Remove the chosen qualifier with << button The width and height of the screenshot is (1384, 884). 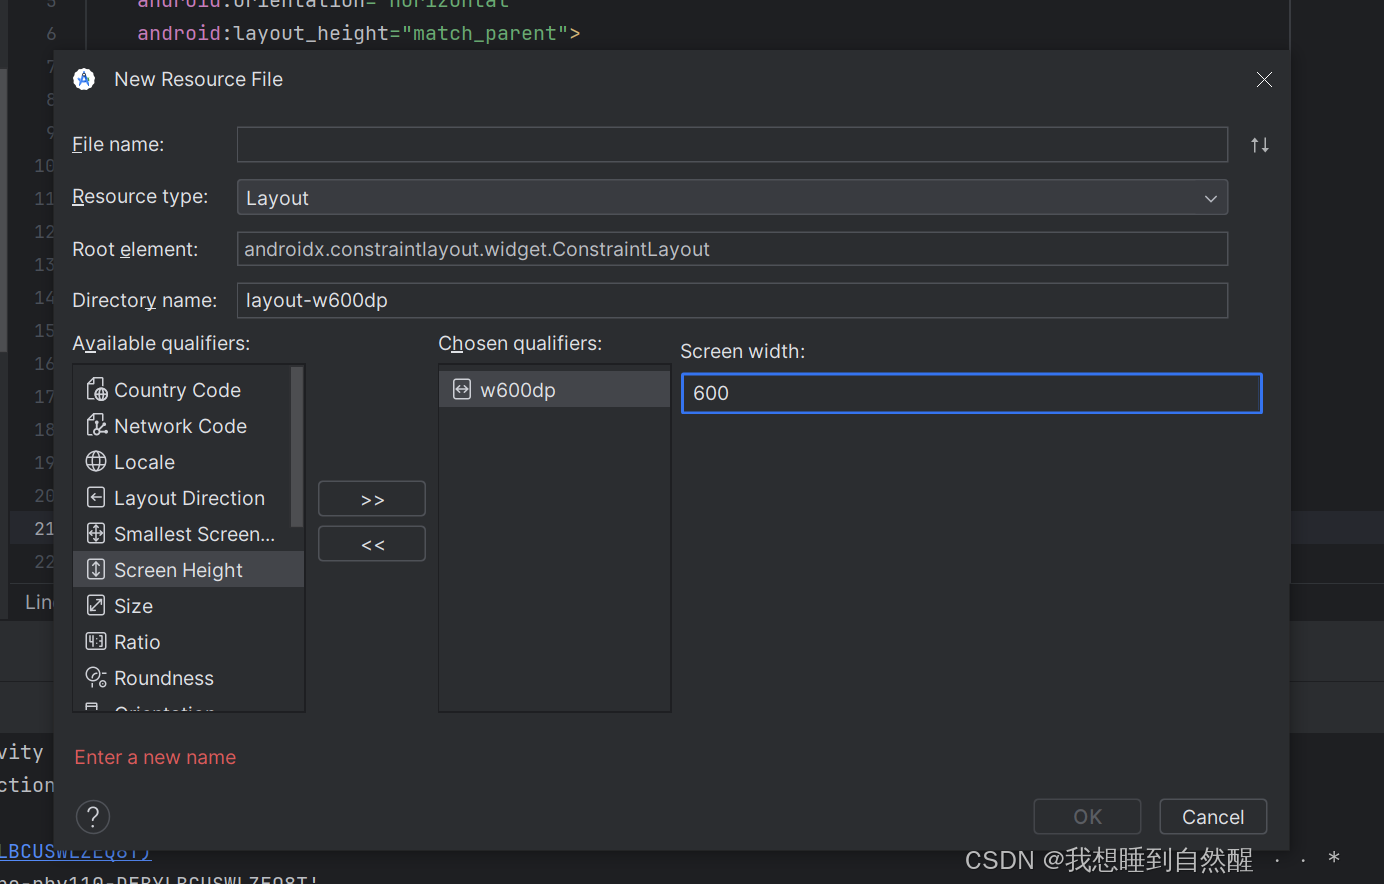(x=372, y=544)
